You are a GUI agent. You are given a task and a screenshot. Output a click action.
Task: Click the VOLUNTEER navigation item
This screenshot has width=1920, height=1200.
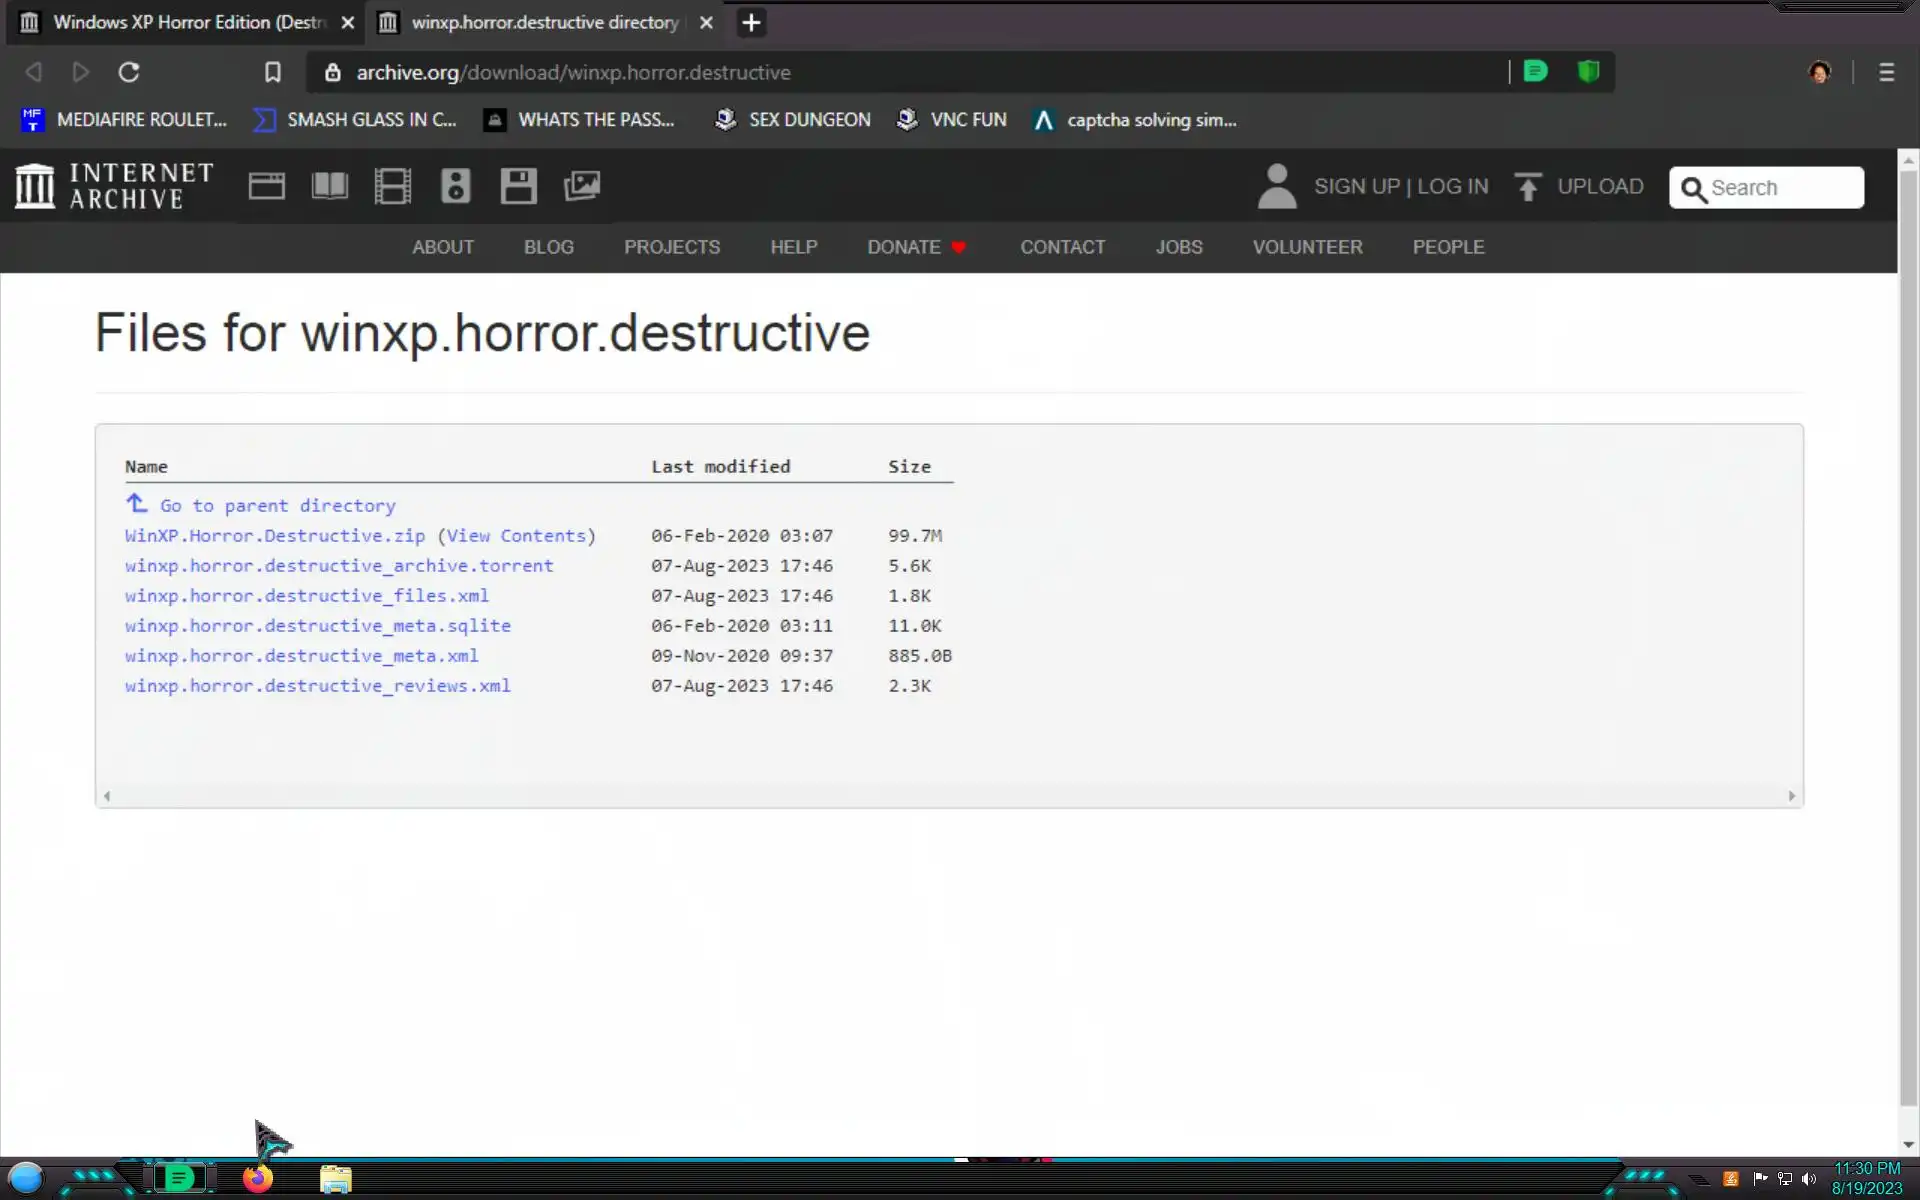(x=1307, y=247)
